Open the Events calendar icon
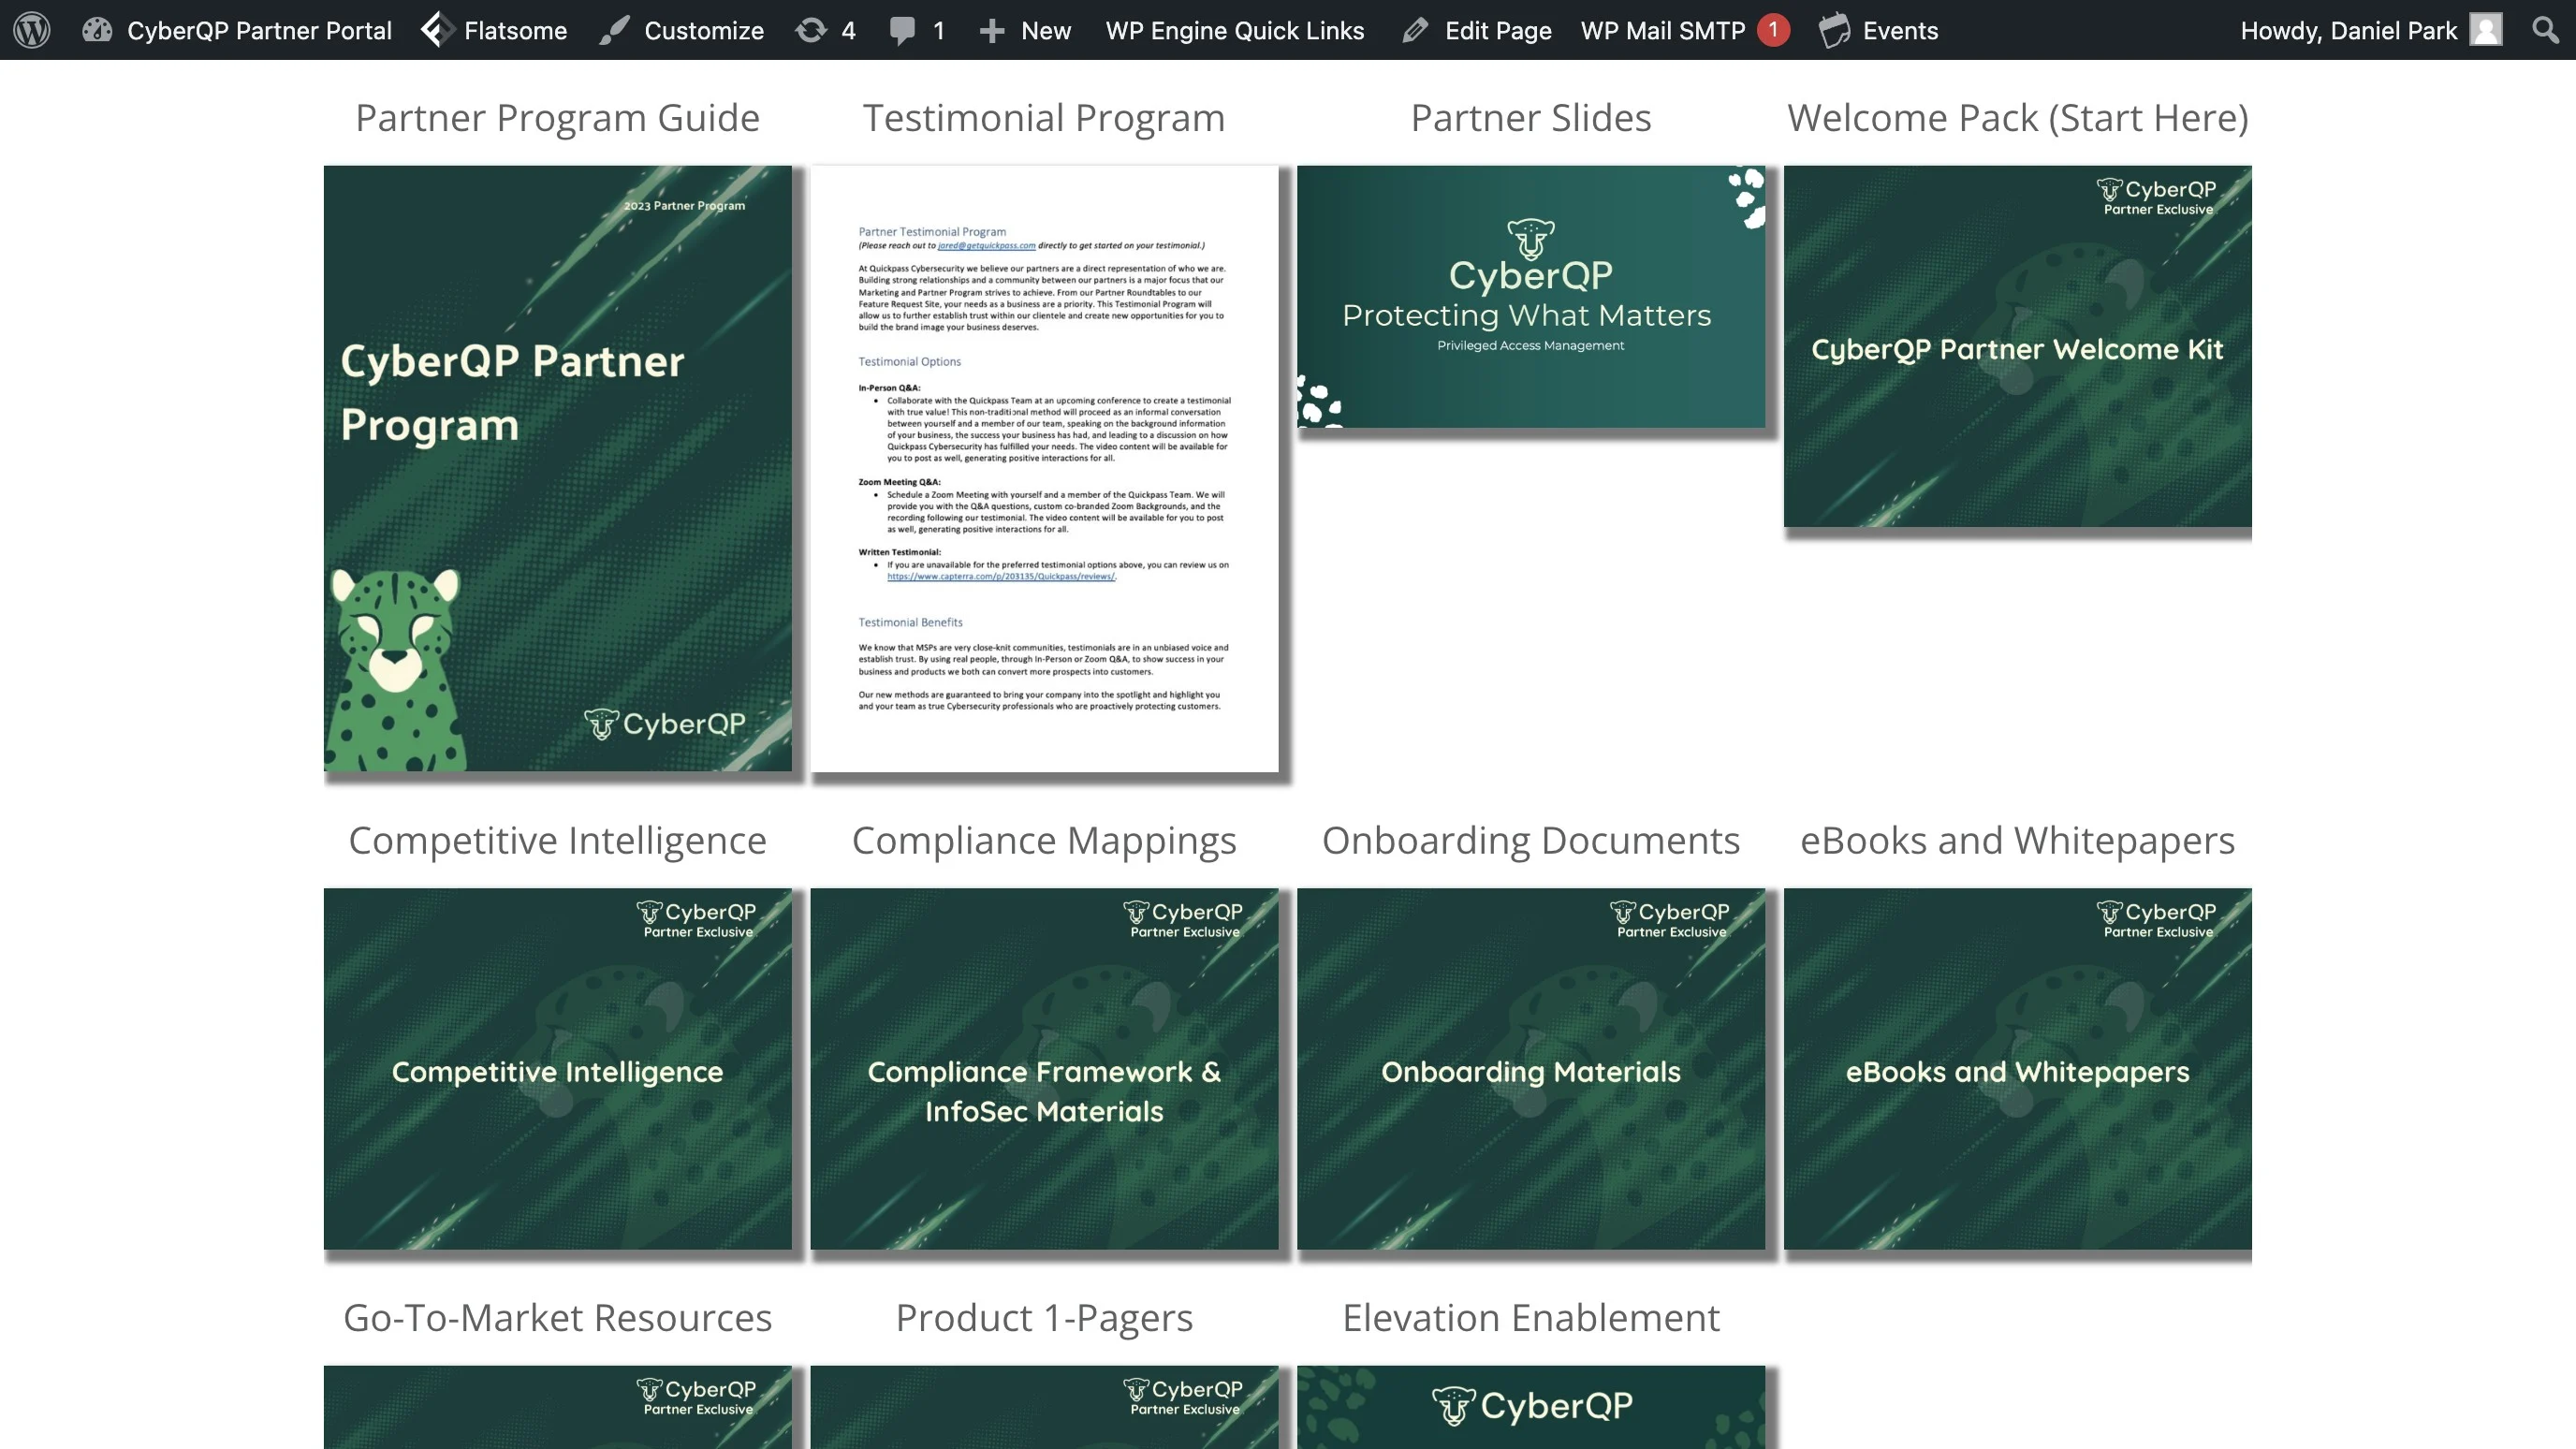 pyautogui.click(x=1834, y=30)
